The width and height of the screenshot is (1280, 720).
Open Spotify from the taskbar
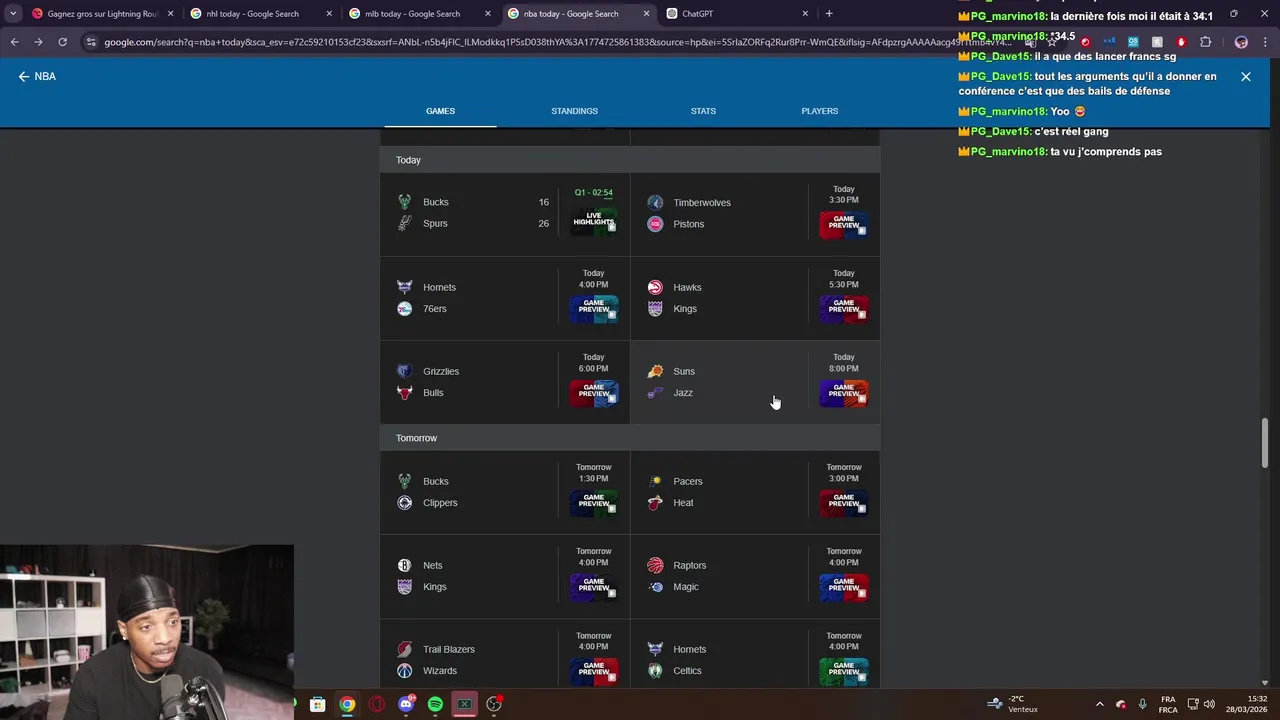click(435, 704)
